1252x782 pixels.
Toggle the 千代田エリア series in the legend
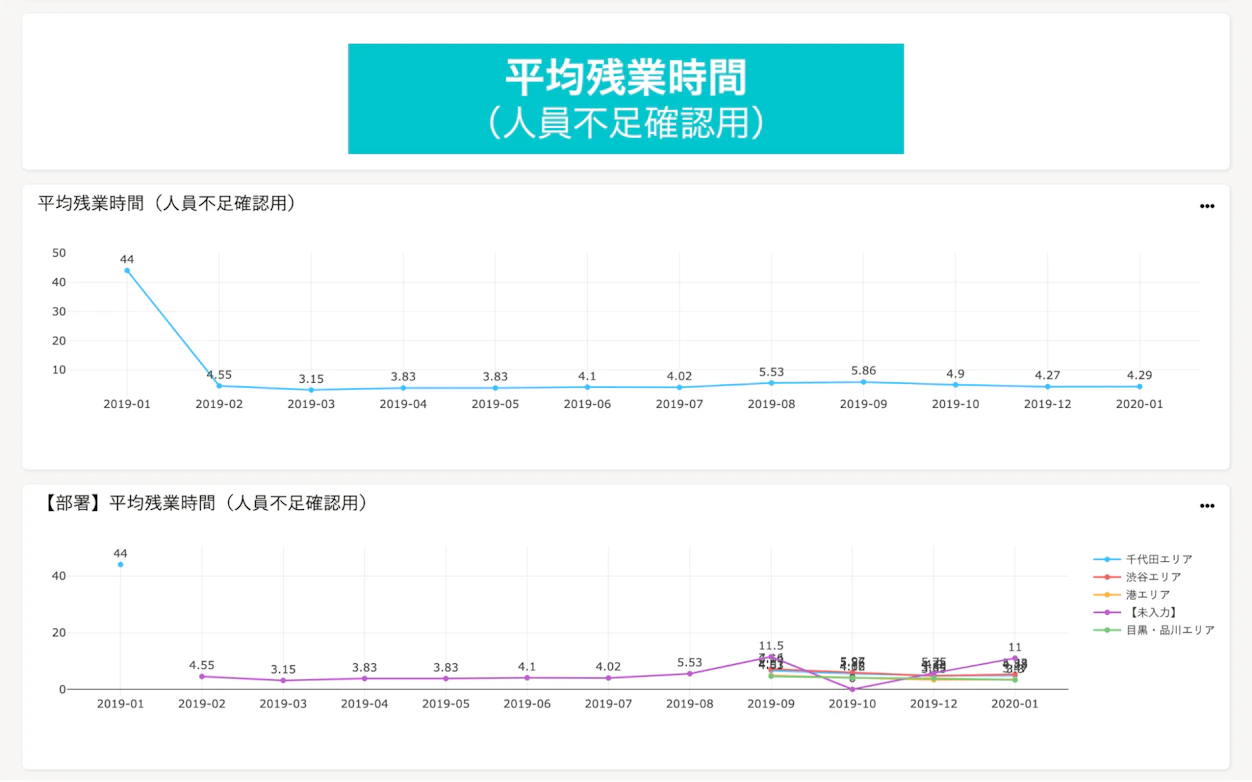point(1143,560)
